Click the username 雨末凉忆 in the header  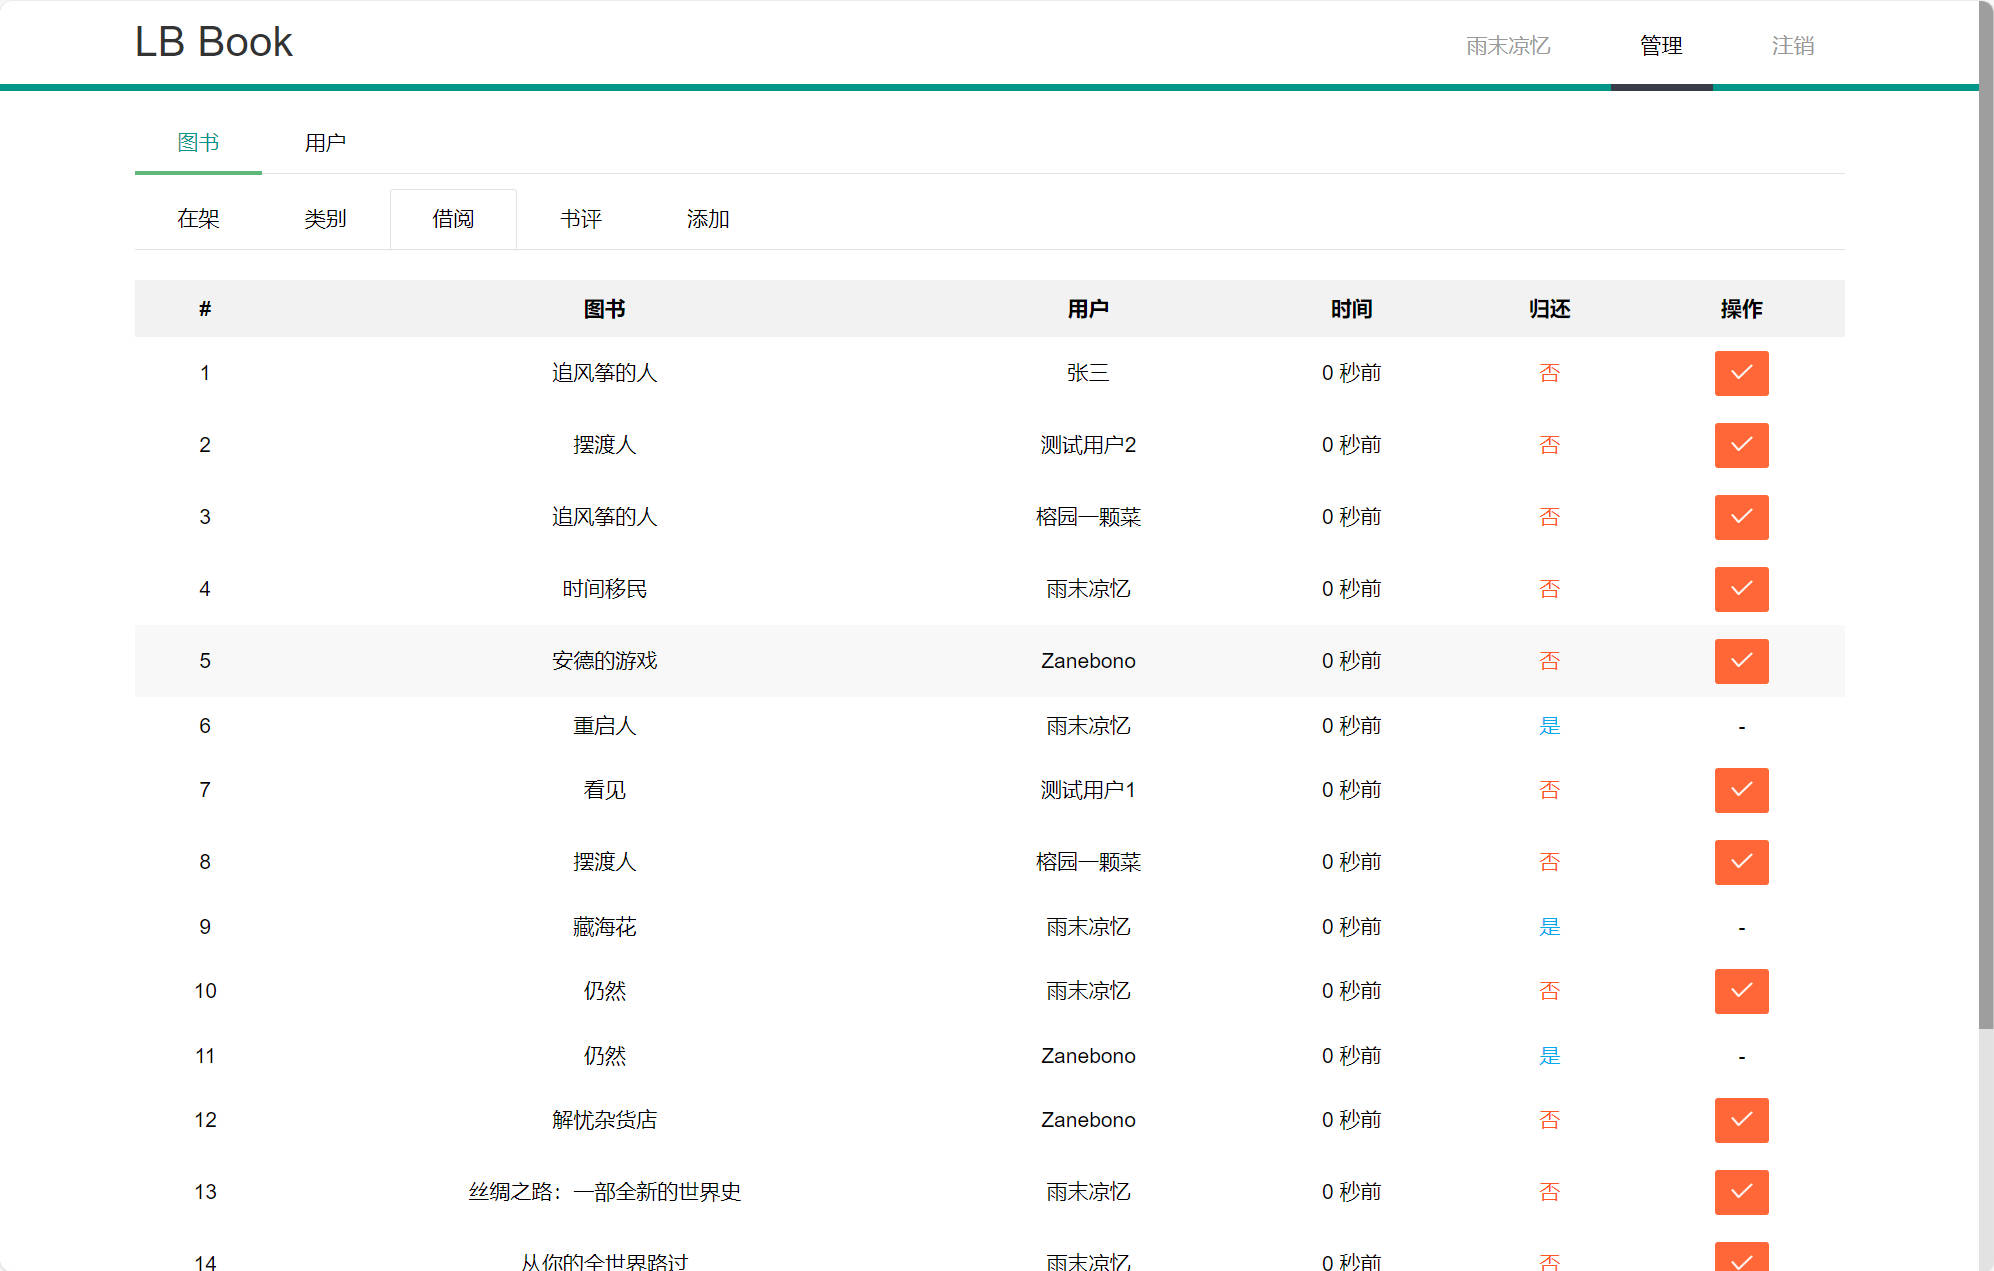1506,45
